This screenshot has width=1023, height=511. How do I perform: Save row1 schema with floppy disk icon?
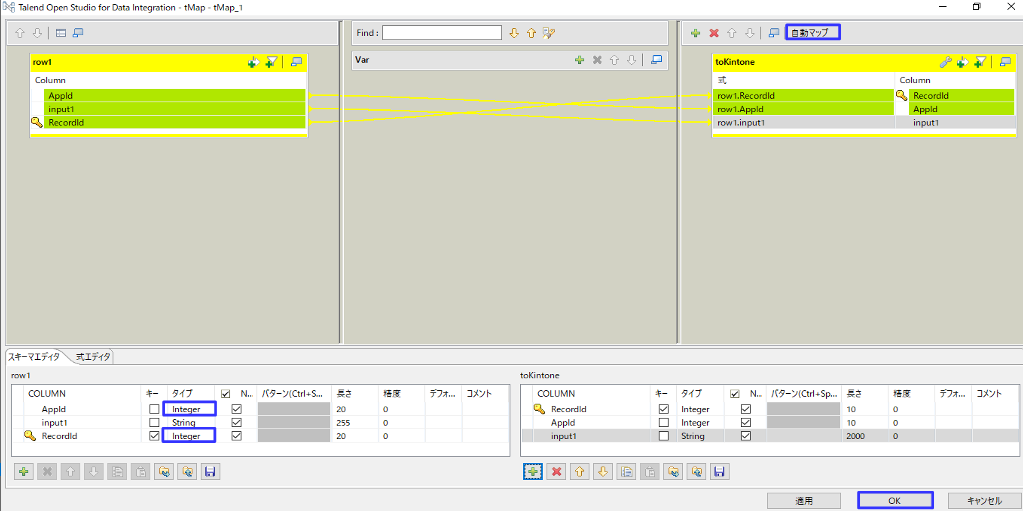(x=209, y=472)
